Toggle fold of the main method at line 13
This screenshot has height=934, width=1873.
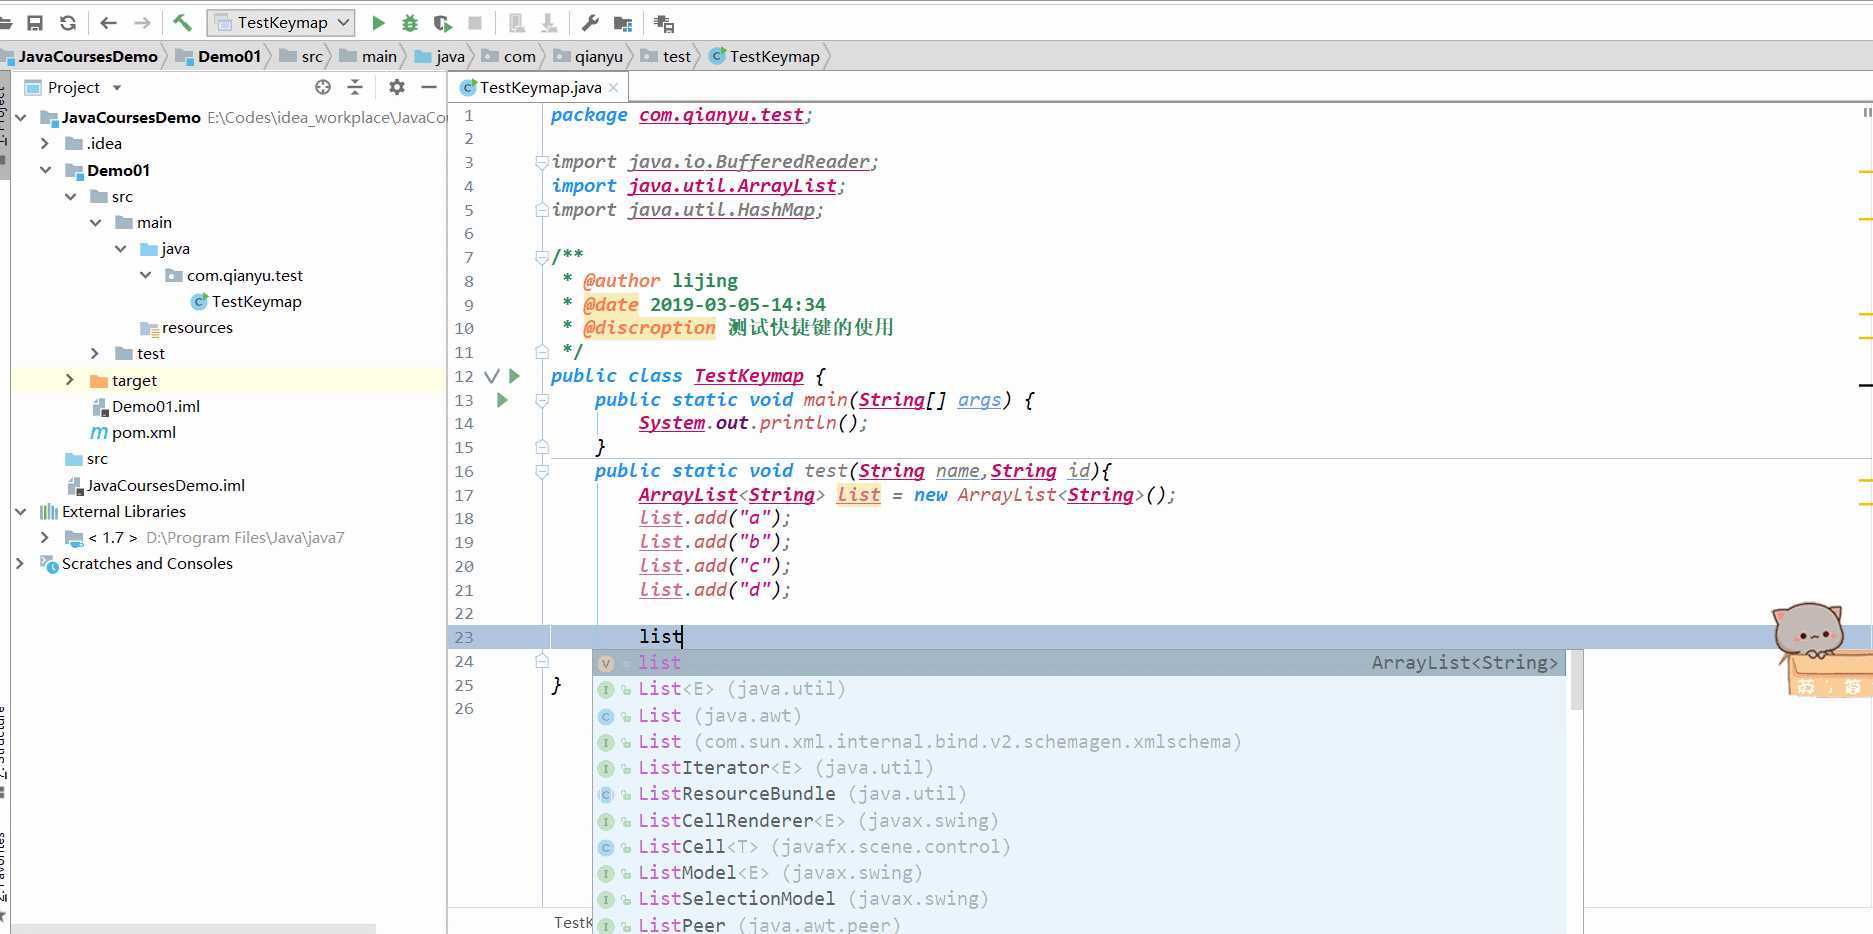click(542, 400)
